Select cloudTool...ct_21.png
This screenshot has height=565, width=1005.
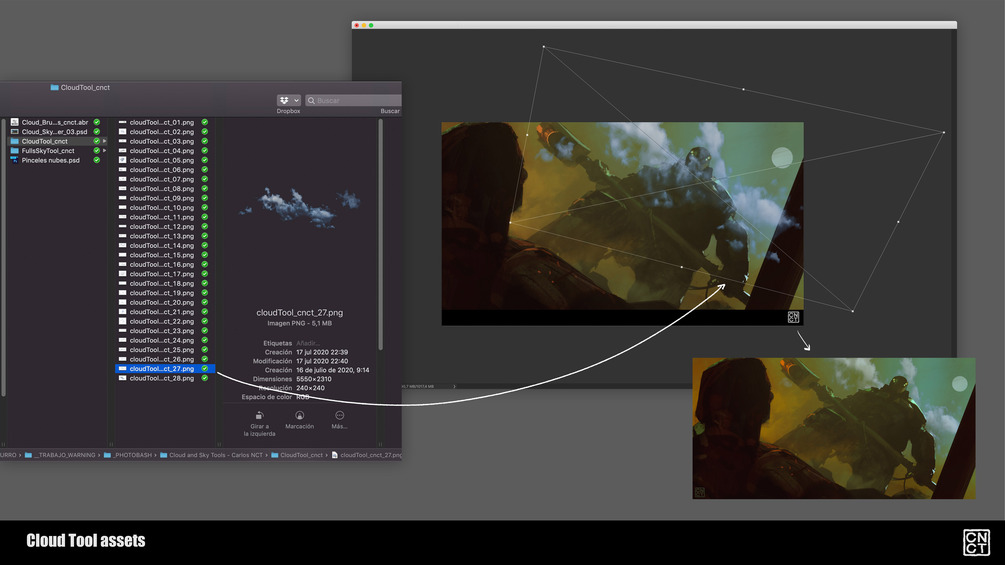click(x=165, y=312)
